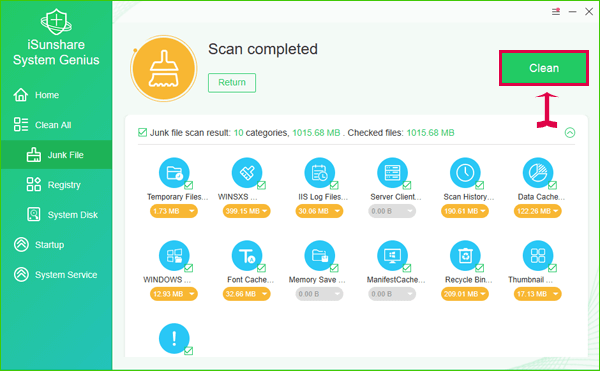The image size is (600, 371).
Task: Open System Disk in the sidebar
Action: (x=56, y=215)
